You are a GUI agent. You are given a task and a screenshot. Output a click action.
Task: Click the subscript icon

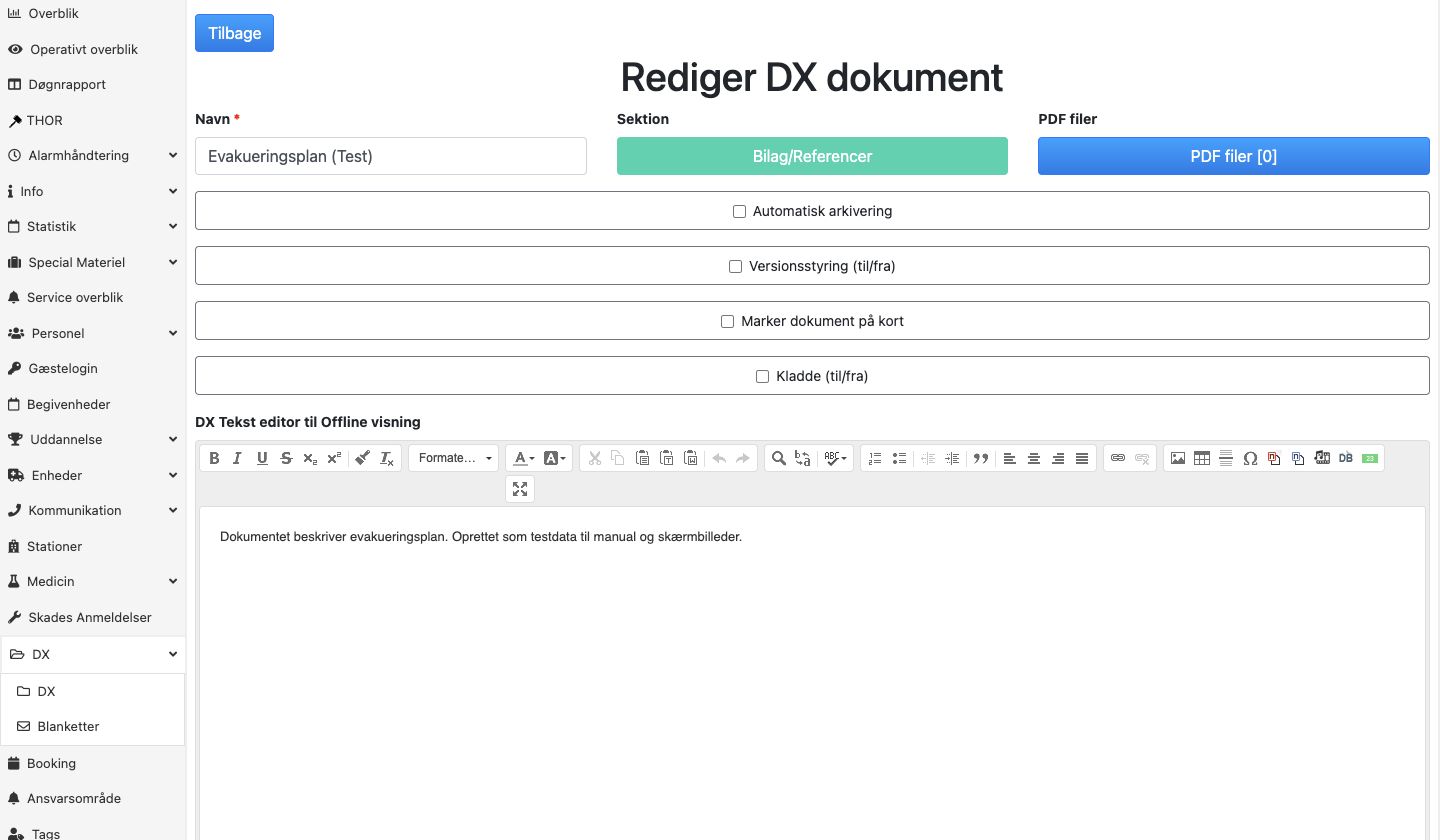pos(310,458)
